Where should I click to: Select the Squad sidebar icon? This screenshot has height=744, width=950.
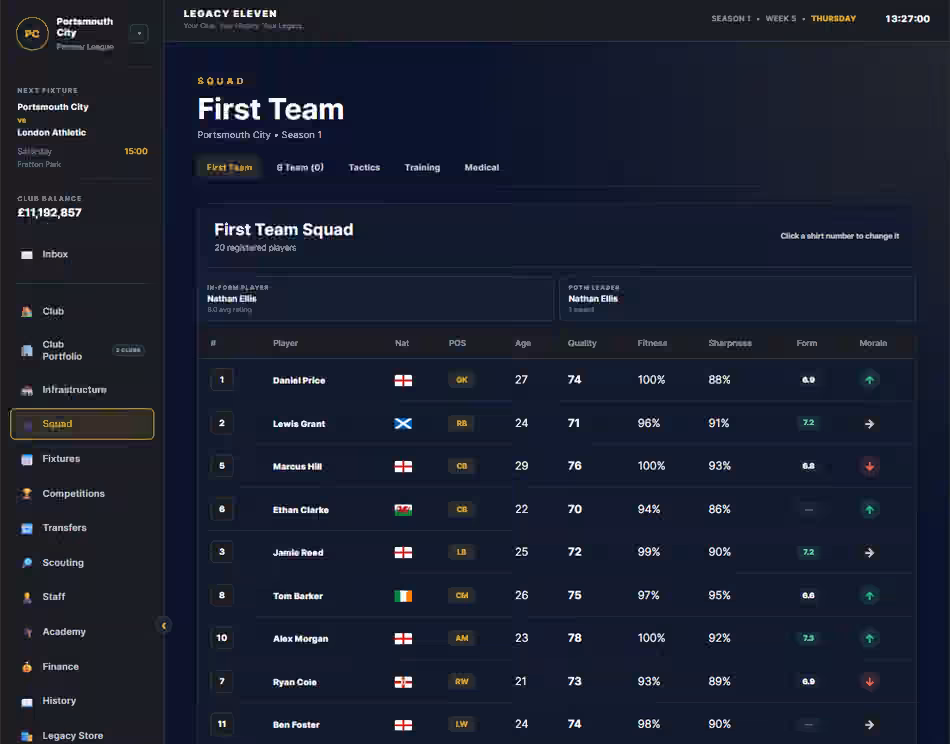click(x=27, y=425)
